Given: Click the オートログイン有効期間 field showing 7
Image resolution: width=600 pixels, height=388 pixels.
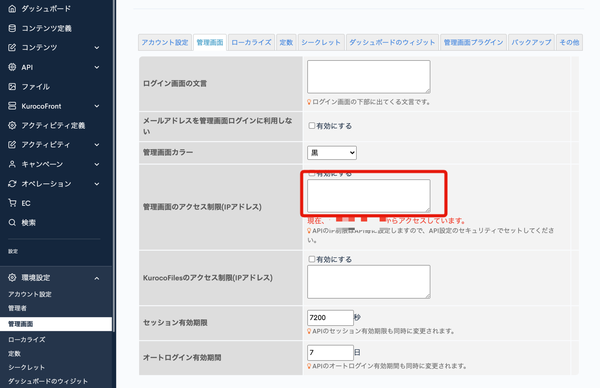Looking at the screenshot, I should pos(330,352).
